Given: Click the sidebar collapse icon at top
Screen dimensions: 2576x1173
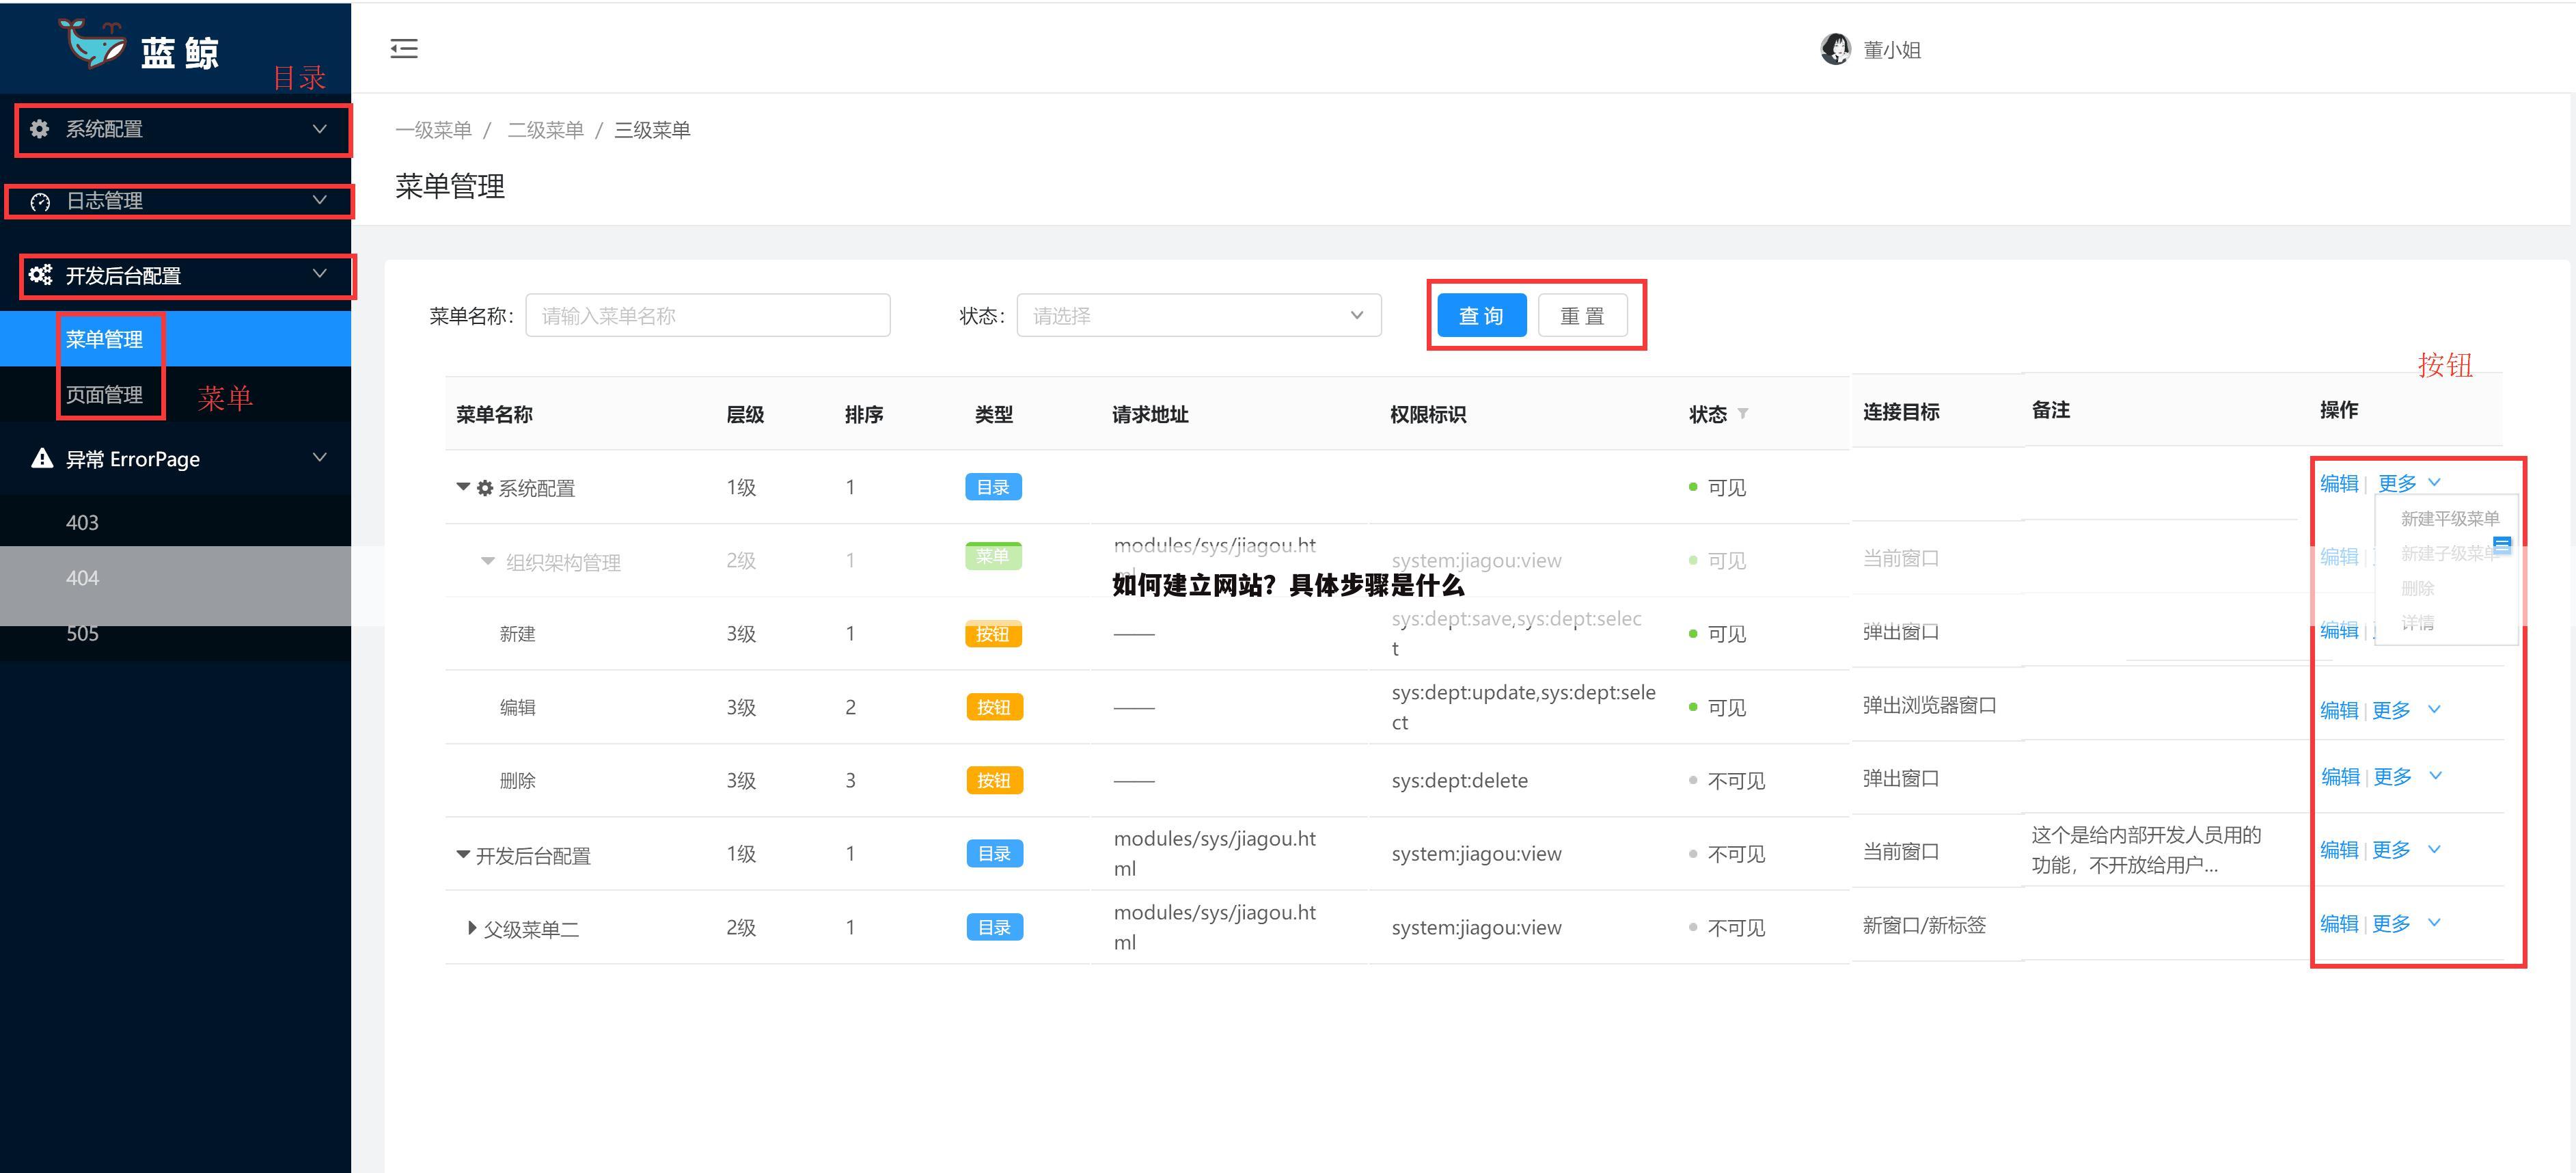Looking at the screenshot, I should [404, 48].
